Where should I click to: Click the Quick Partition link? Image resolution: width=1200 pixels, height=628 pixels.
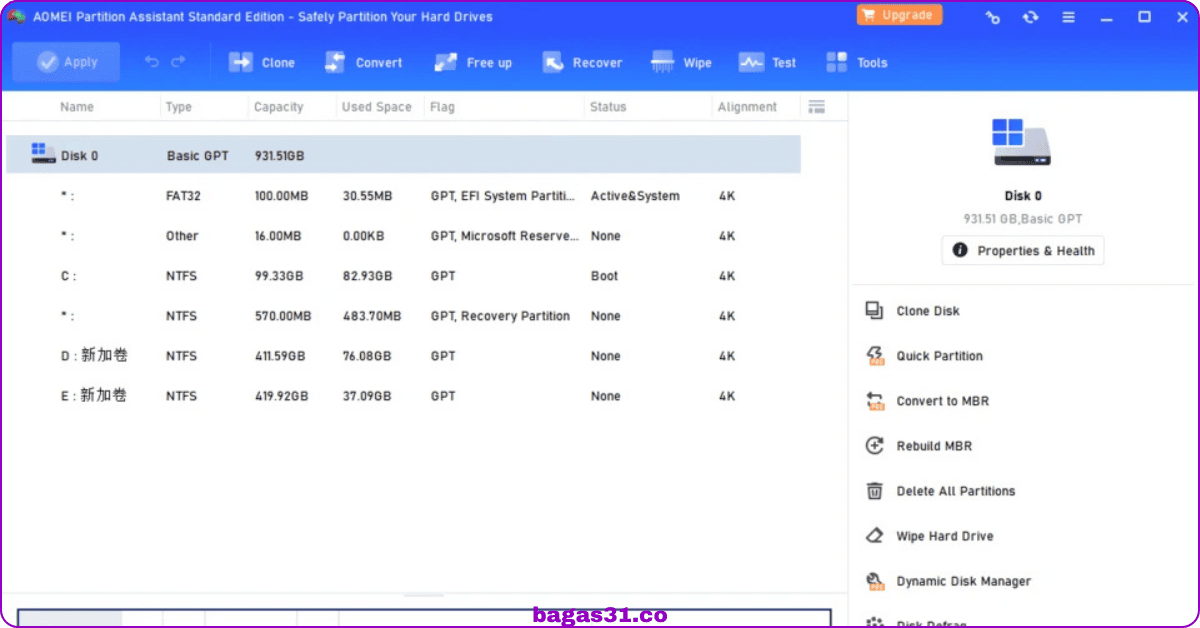(x=940, y=356)
